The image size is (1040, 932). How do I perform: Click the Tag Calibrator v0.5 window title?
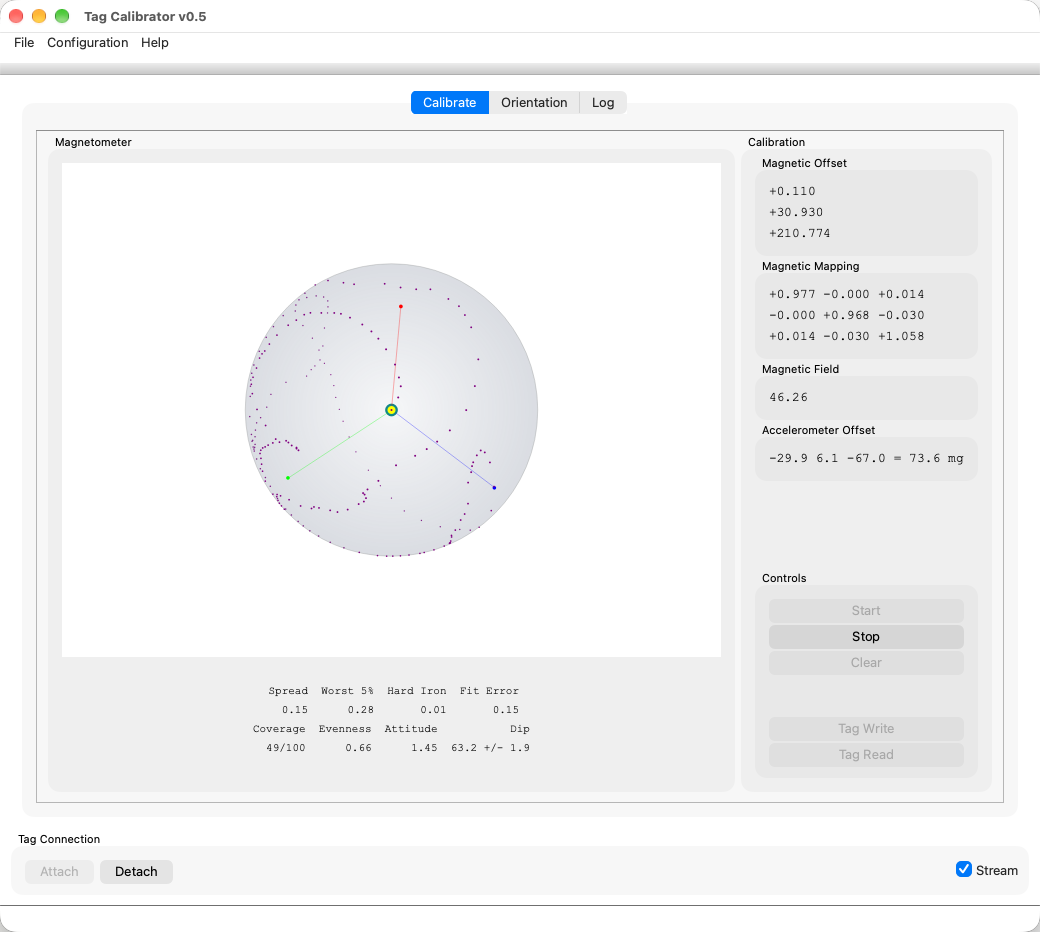click(x=145, y=17)
